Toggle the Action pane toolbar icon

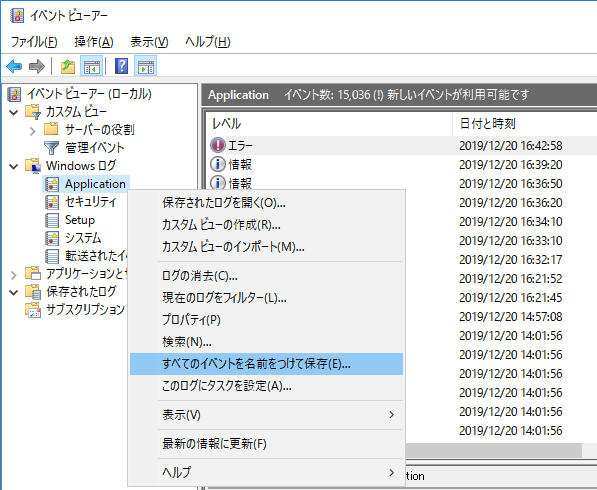(146, 66)
